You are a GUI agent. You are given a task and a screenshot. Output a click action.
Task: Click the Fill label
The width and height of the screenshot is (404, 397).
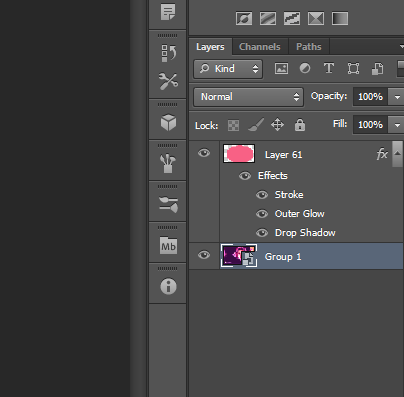click(340, 124)
